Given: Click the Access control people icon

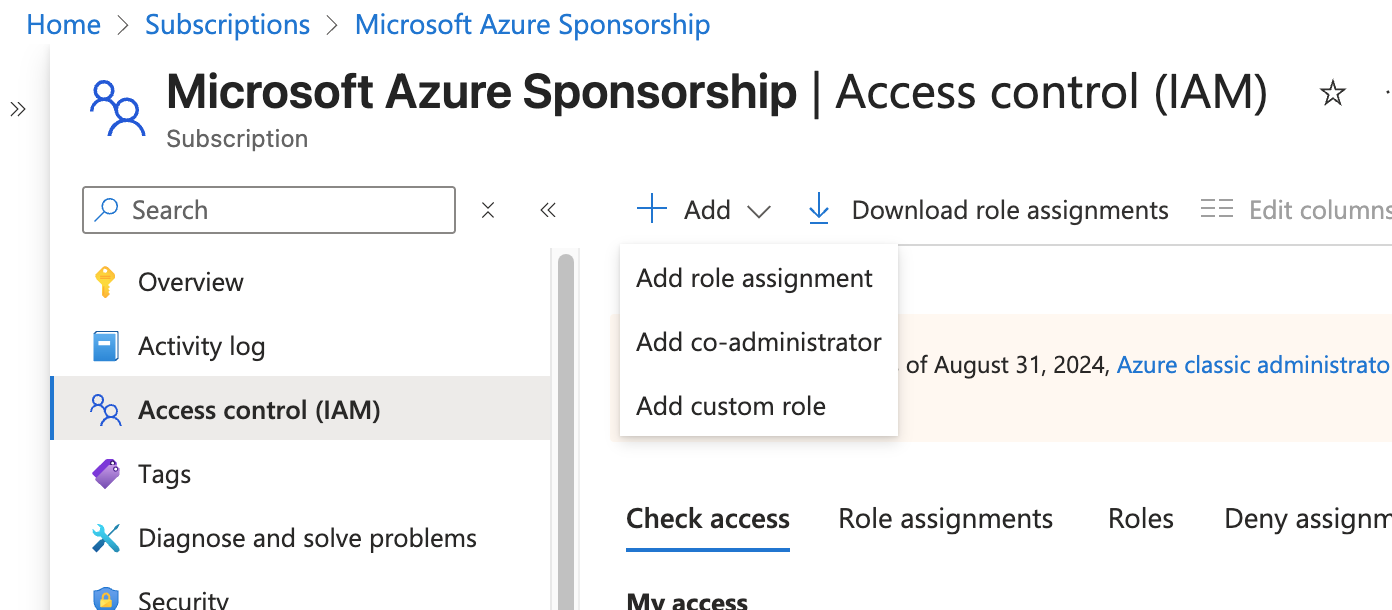Looking at the screenshot, I should tap(105, 410).
